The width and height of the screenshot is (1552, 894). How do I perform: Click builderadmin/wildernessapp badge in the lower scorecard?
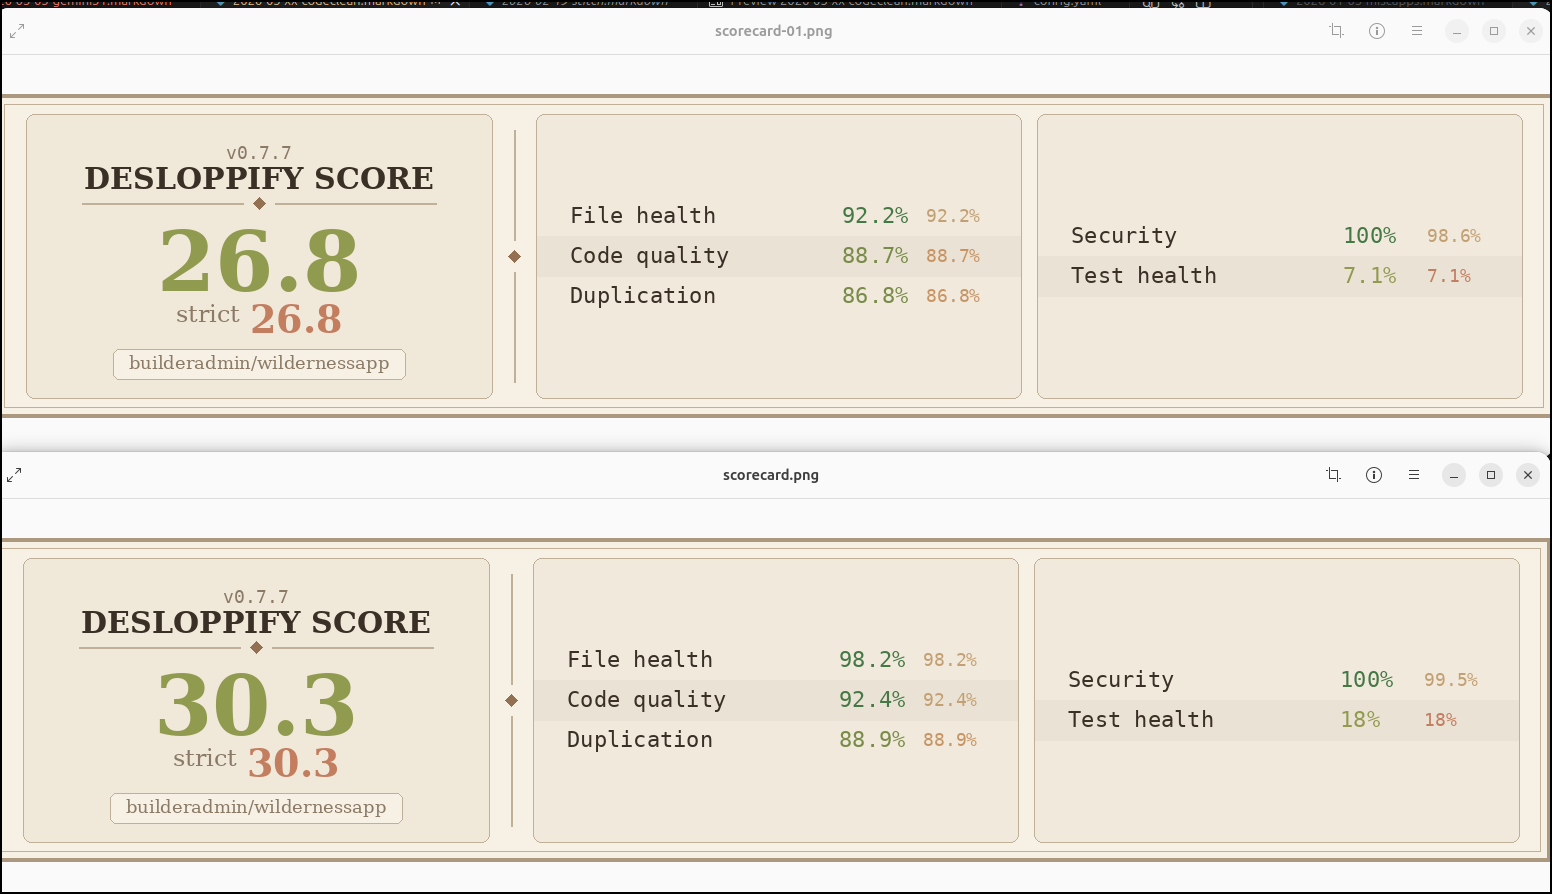tap(256, 808)
